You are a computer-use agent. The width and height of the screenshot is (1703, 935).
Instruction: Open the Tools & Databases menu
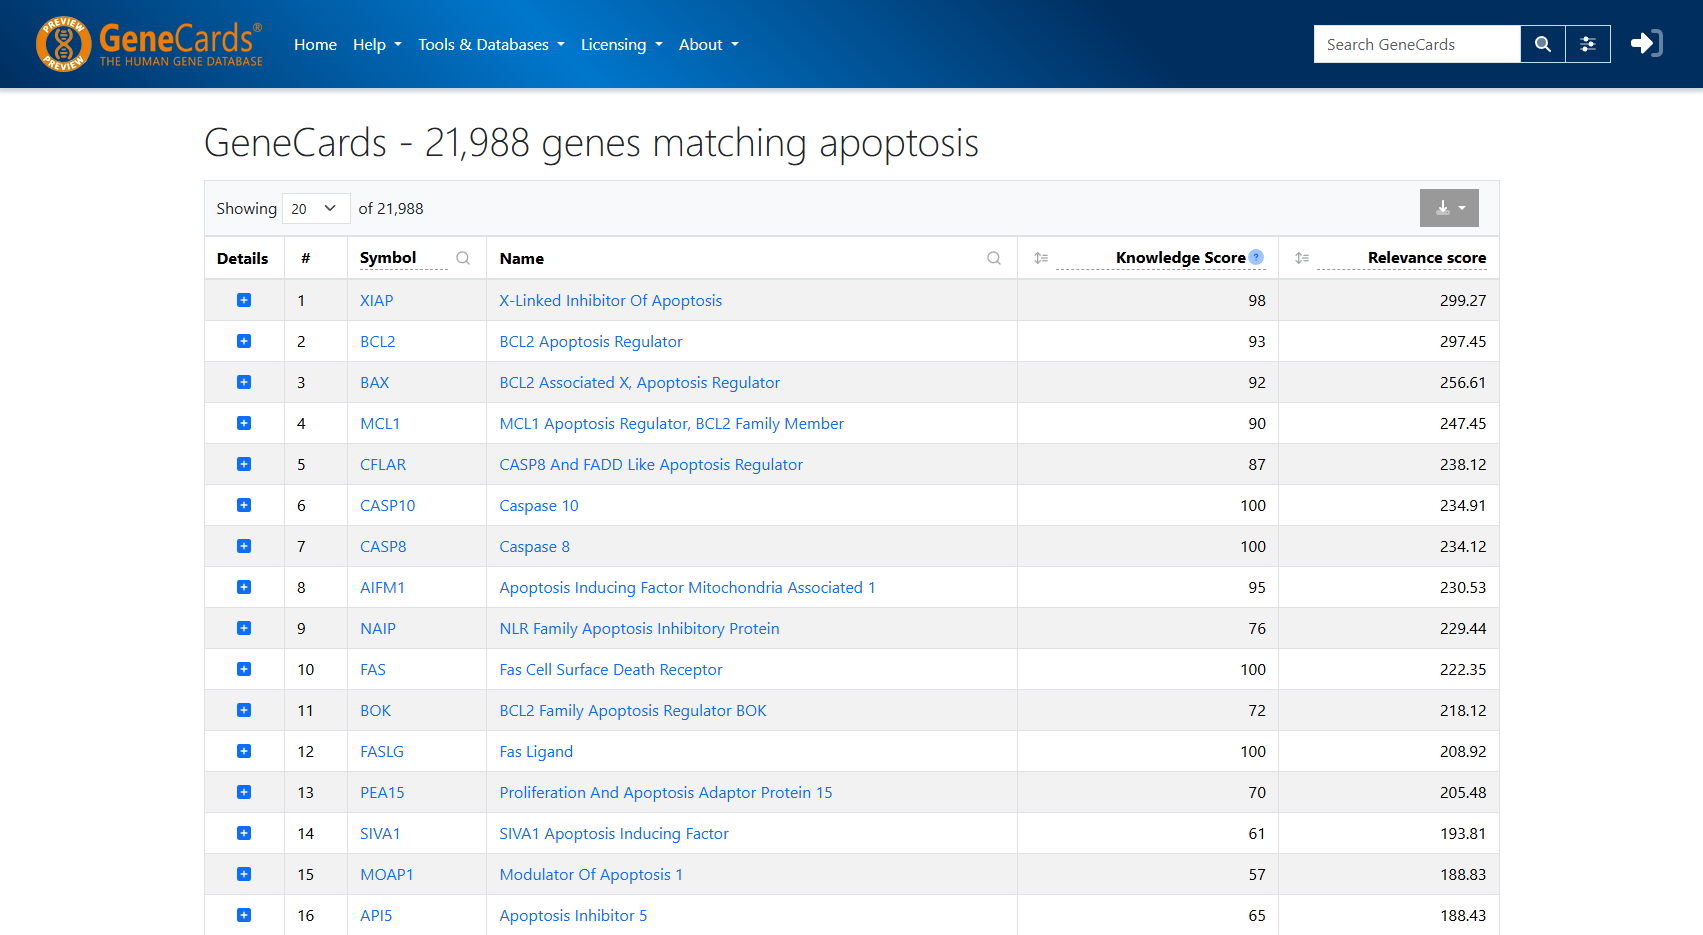pos(491,44)
